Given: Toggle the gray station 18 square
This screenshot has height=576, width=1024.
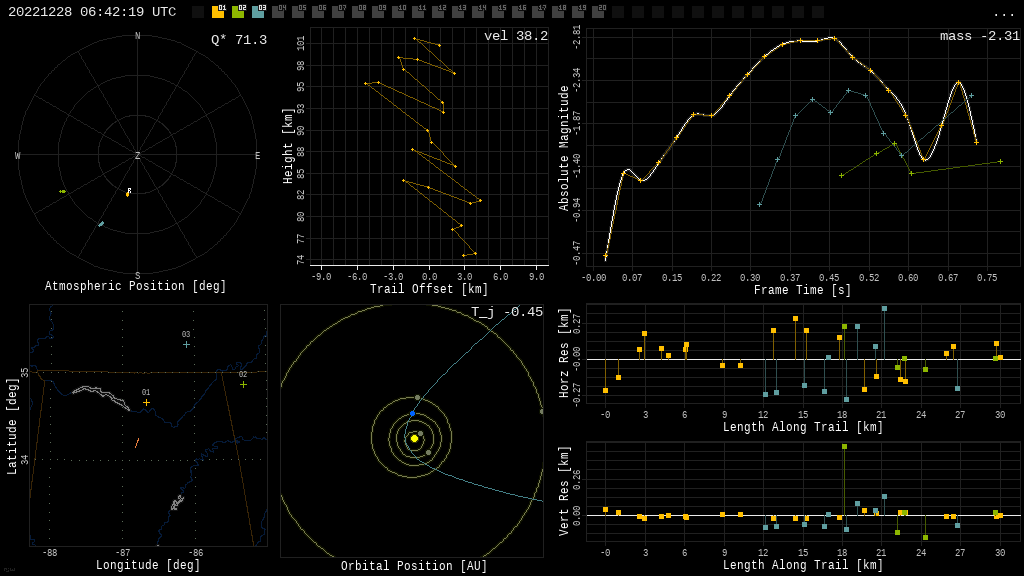Looking at the screenshot, I should pos(558,12).
